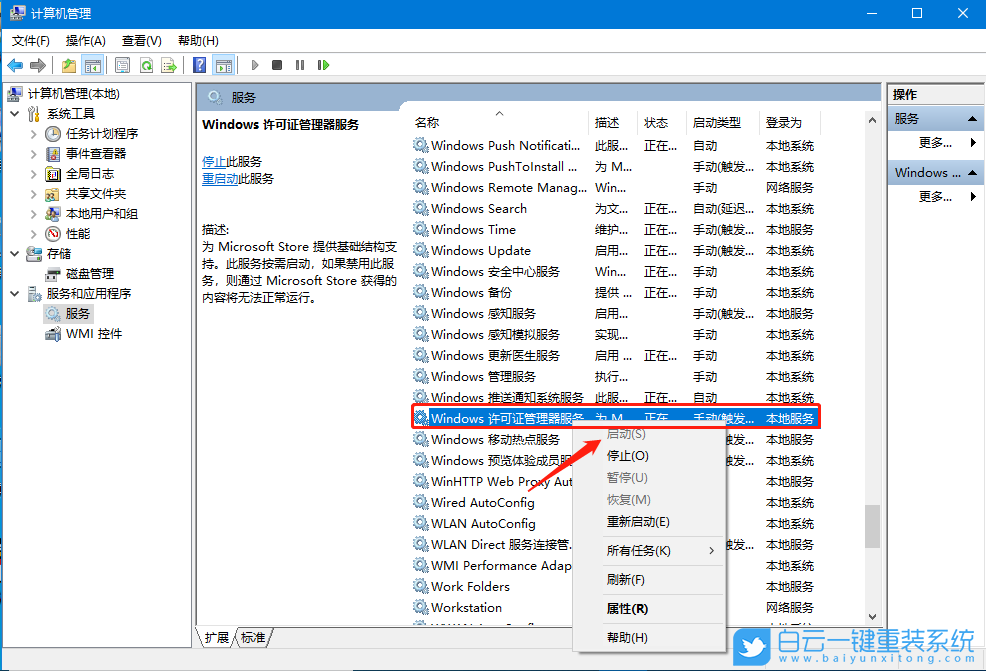Open the 查看(V) menu
986x671 pixels.
tap(140, 41)
